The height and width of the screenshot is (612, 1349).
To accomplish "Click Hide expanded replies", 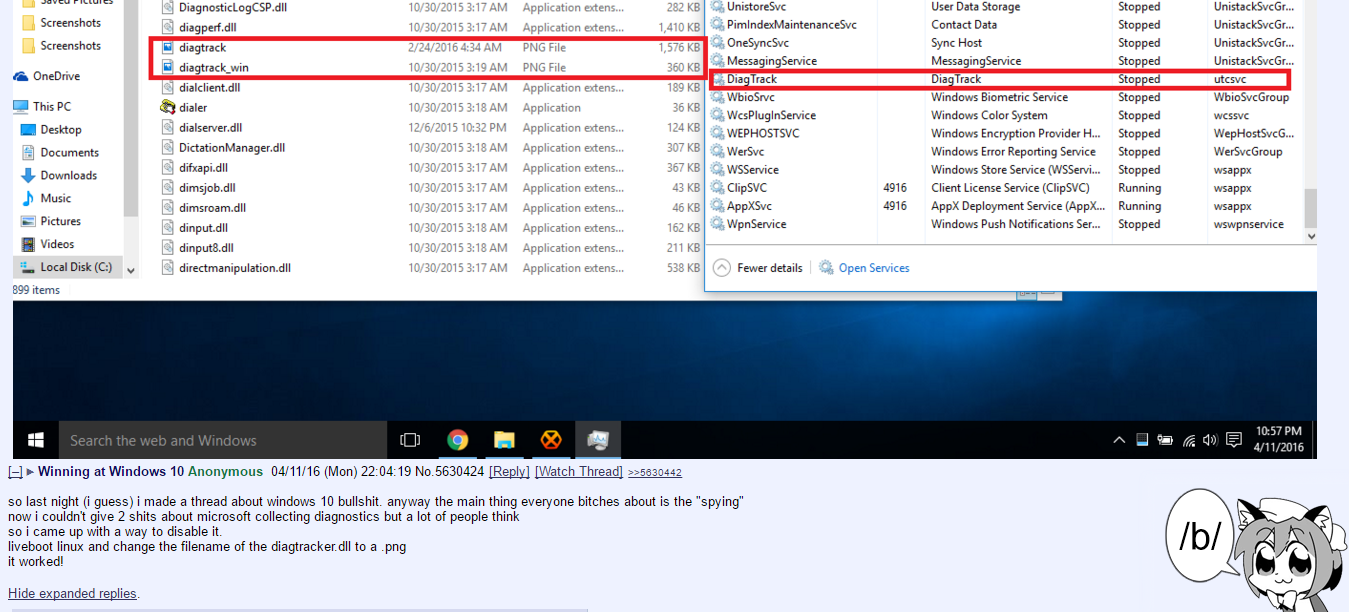I will (x=73, y=594).
